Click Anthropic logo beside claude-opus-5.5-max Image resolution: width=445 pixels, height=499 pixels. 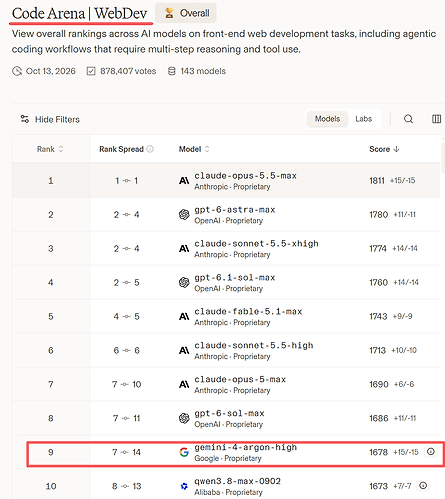(184, 181)
